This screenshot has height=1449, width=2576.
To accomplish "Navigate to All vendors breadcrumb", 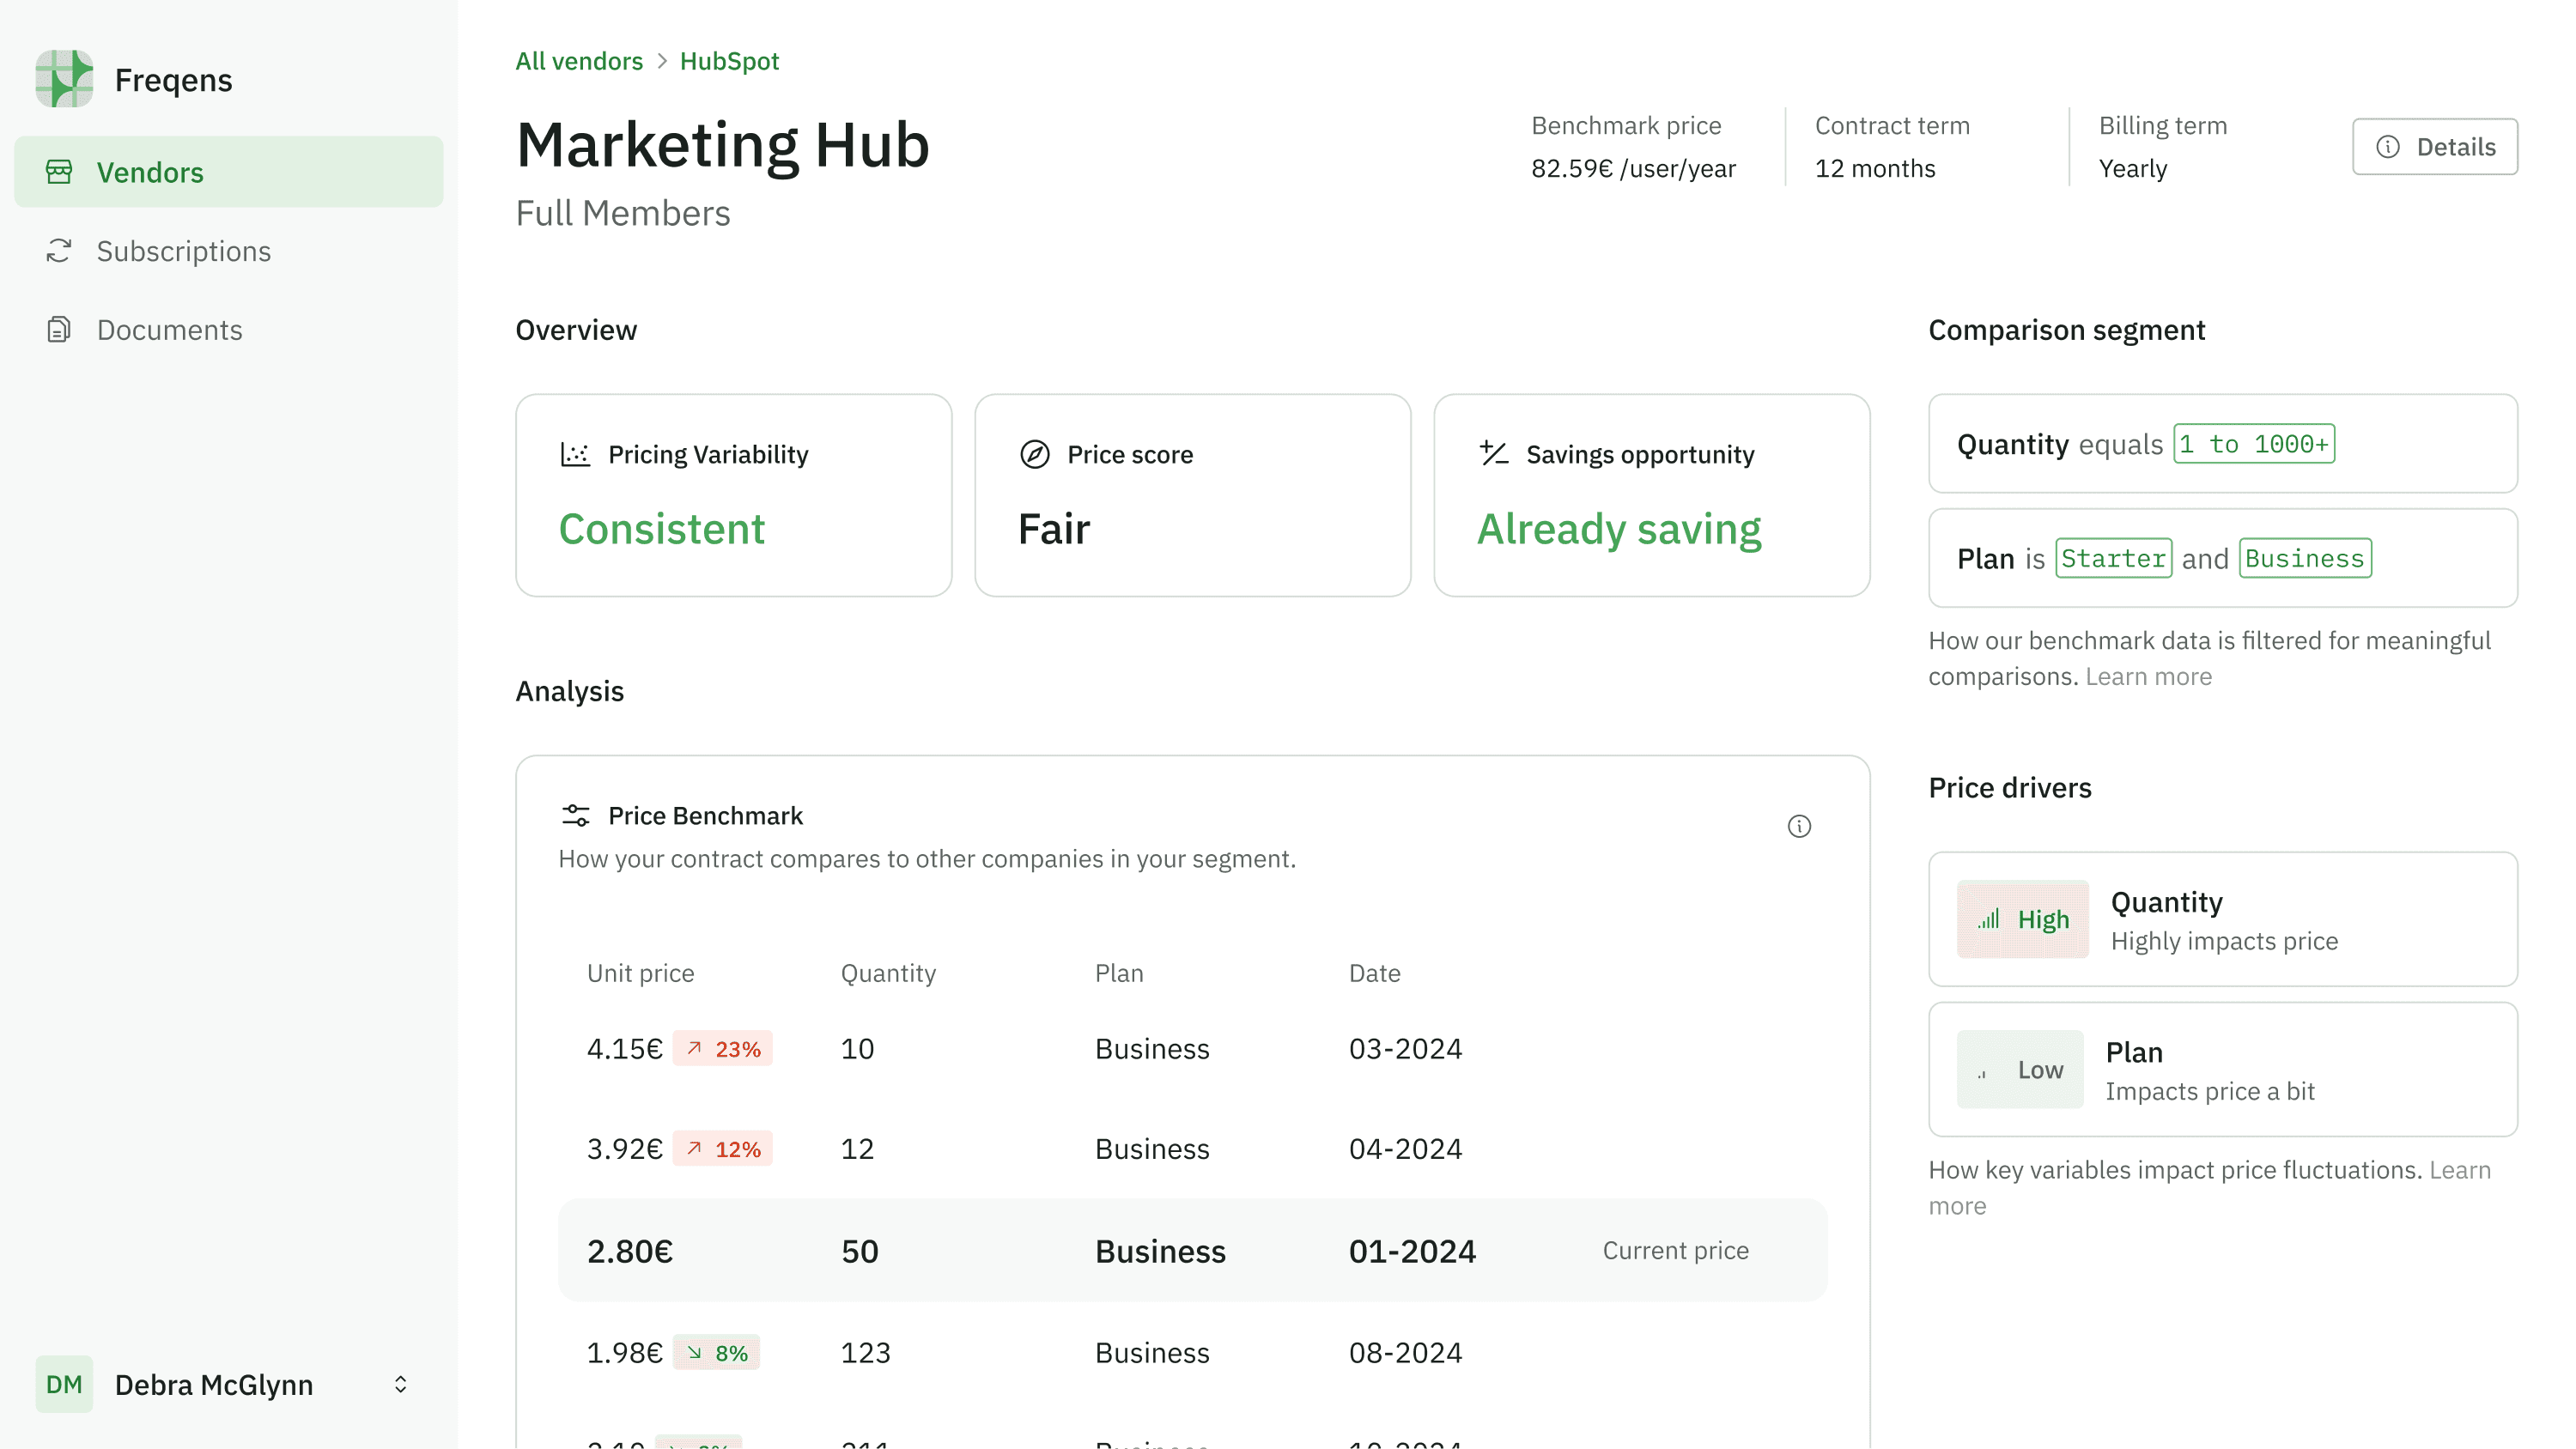I will [578, 61].
